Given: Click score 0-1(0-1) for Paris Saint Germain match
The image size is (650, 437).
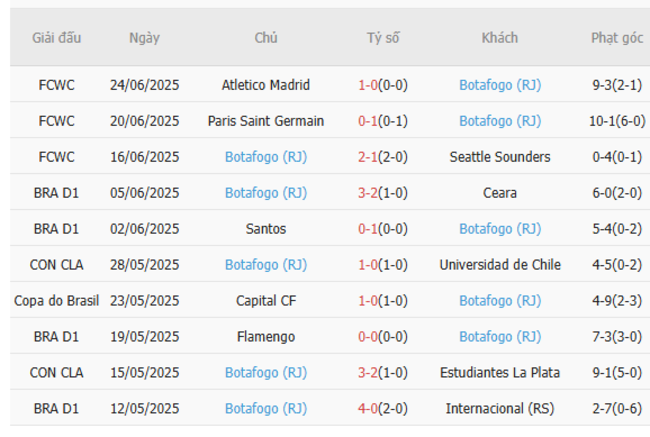Looking at the screenshot, I should click(x=382, y=121).
